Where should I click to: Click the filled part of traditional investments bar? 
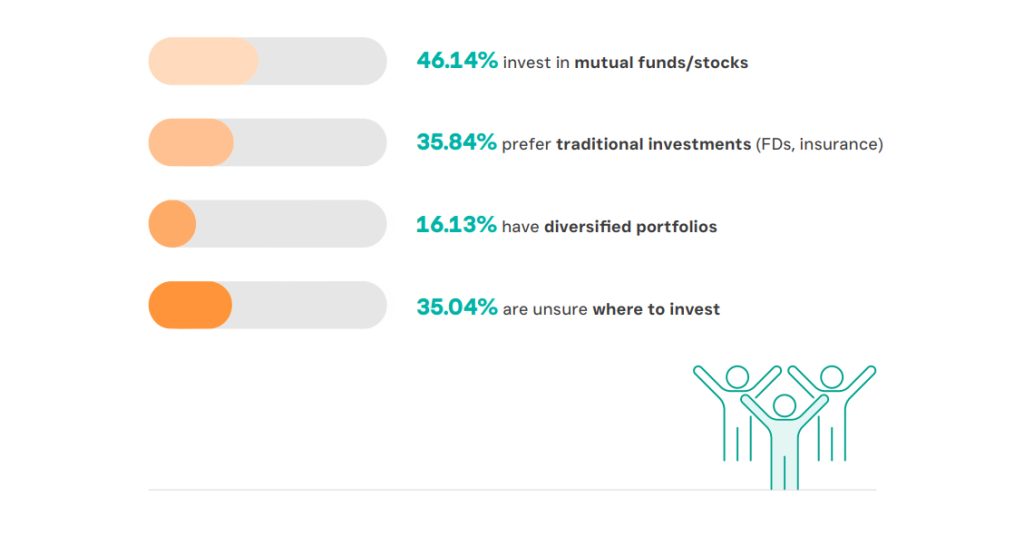click(191, 142)
